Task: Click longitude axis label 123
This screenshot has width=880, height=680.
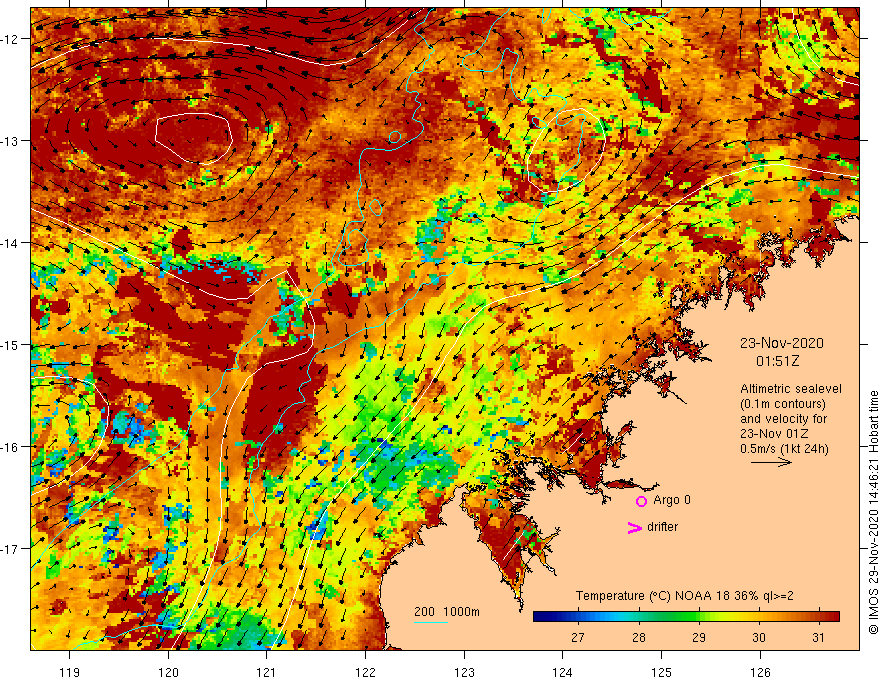Action: coord(464,672)
